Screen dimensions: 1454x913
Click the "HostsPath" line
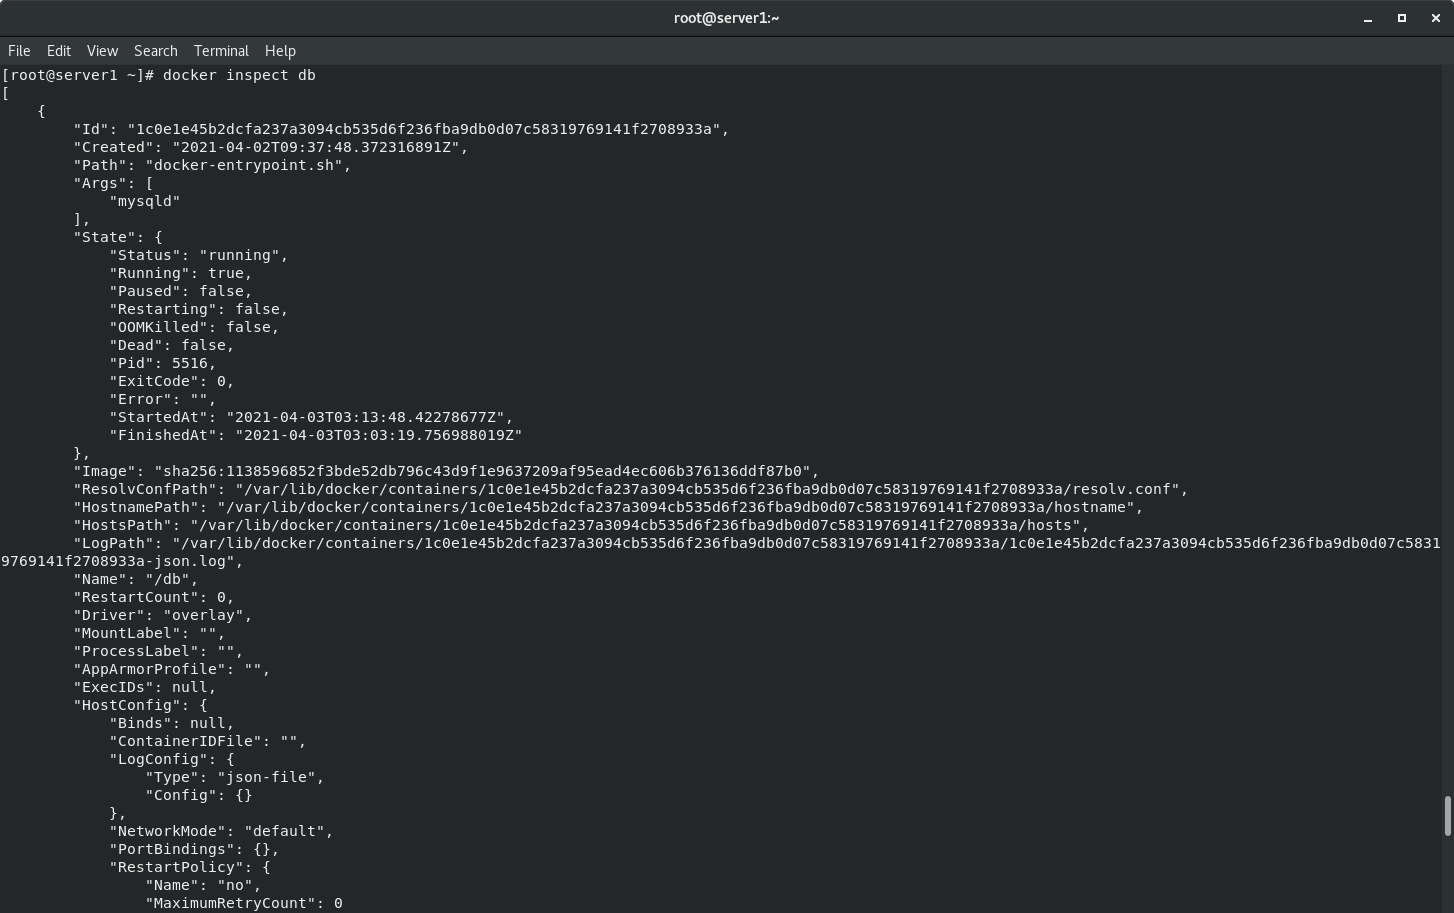click(x=581, y=525)
